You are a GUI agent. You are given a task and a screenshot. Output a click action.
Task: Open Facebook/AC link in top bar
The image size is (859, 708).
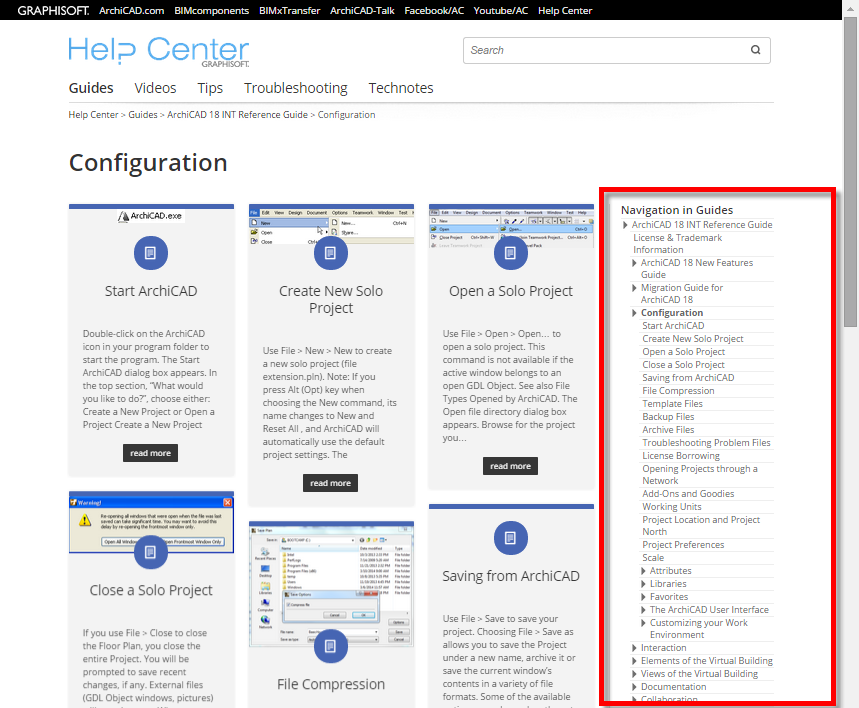434,10
